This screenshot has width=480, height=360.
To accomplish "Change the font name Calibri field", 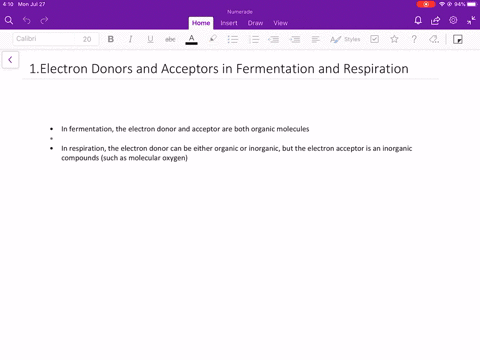I will click(x=44, y=39).
